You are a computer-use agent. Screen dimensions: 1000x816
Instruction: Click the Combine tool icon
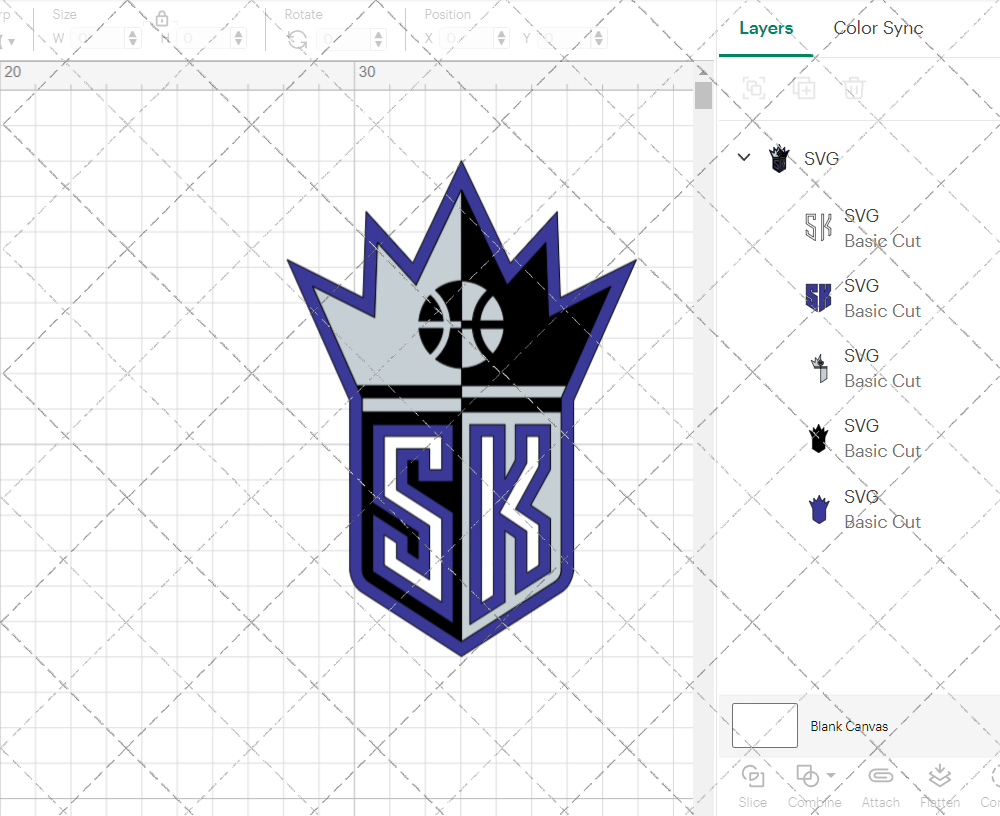point(807,776)
